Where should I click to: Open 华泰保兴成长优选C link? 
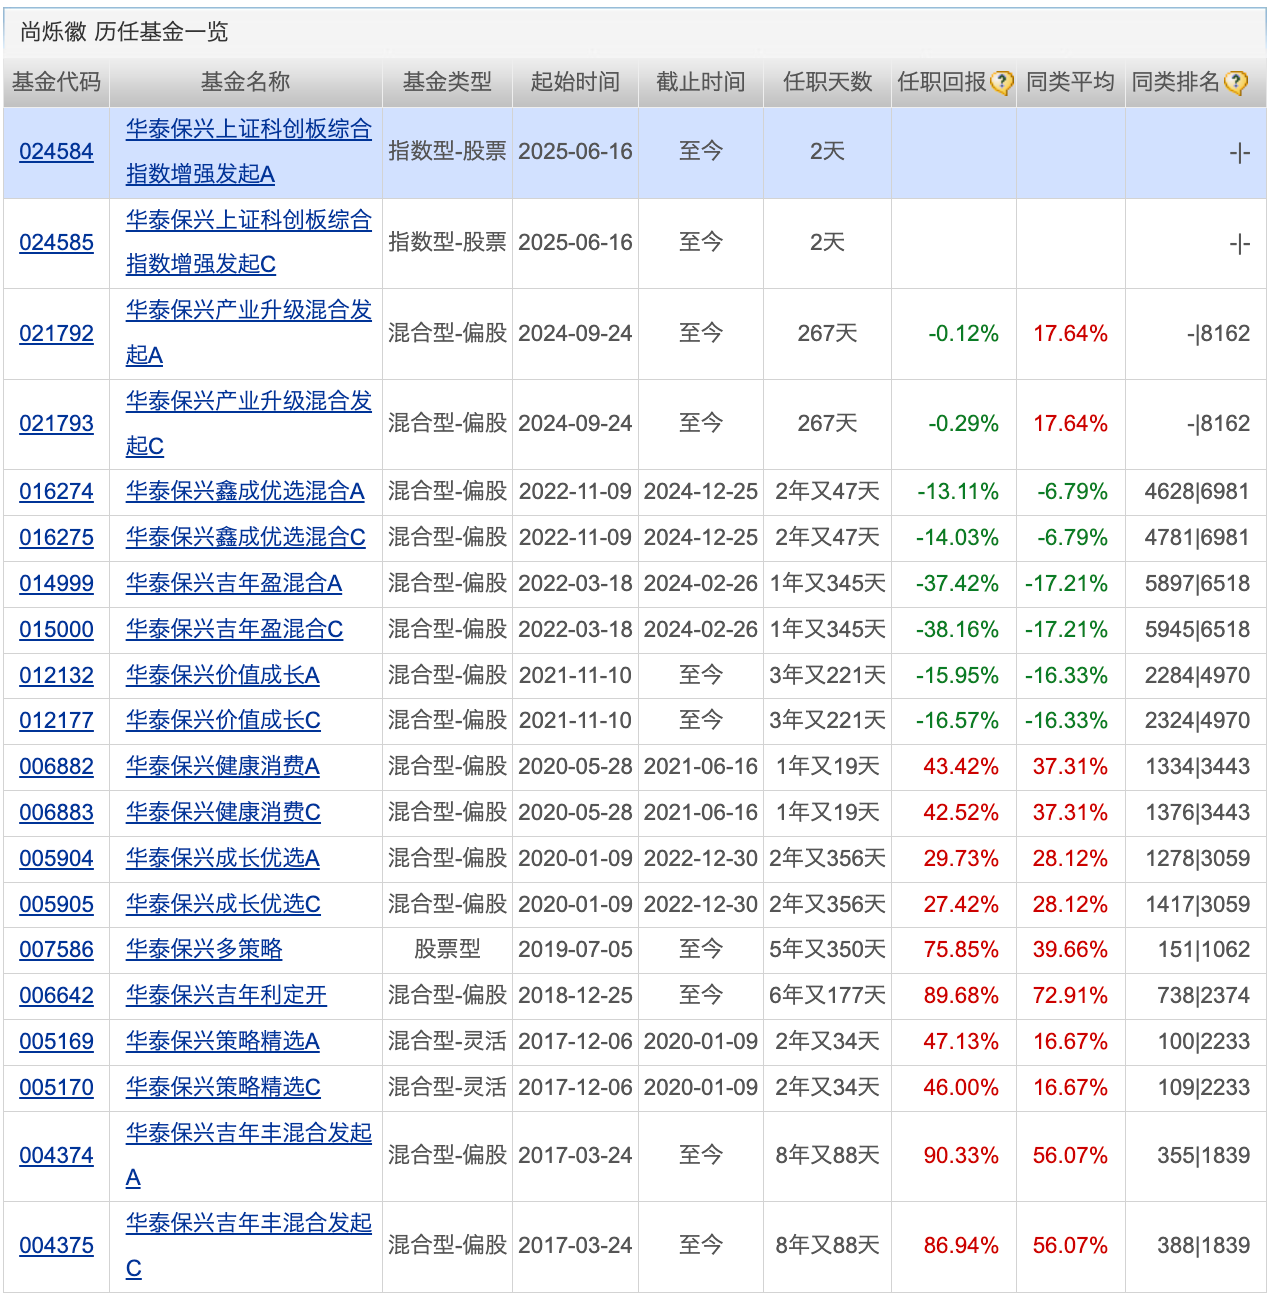[x=223, y=905]
